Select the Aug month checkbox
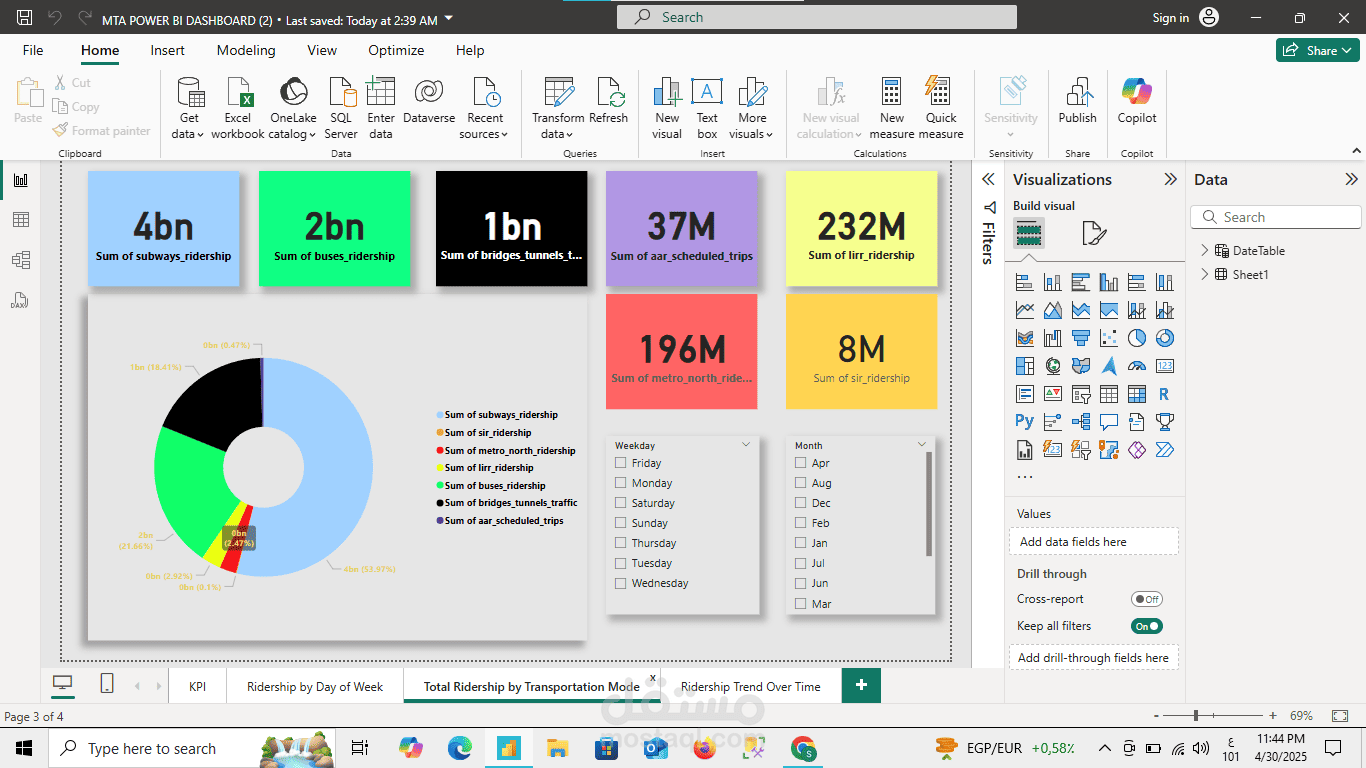This screenshot has width=1366, height=768. pyautogui.click(x=800, y=483)
